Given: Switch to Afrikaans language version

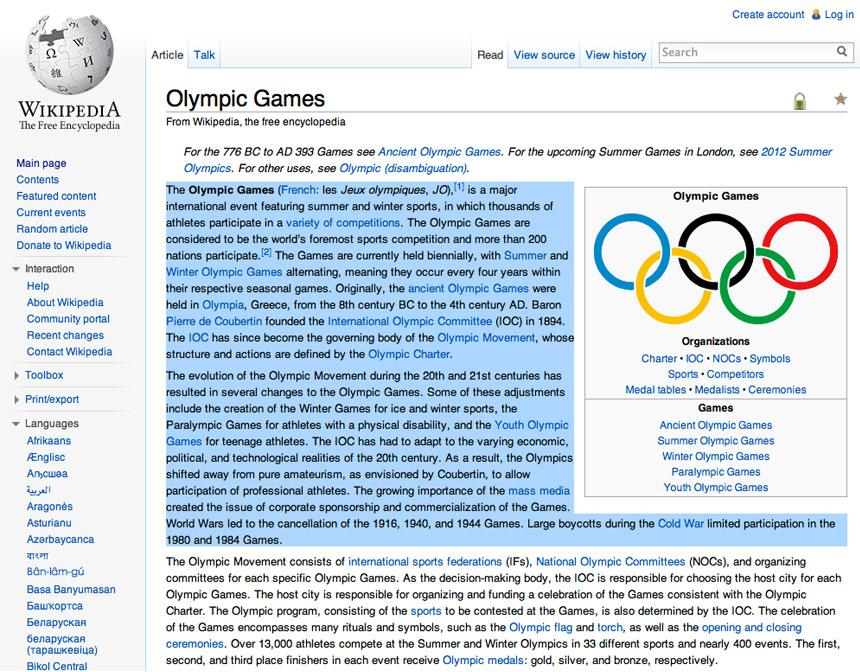Looking at the screenshot, I should click(x=49, y=441).
